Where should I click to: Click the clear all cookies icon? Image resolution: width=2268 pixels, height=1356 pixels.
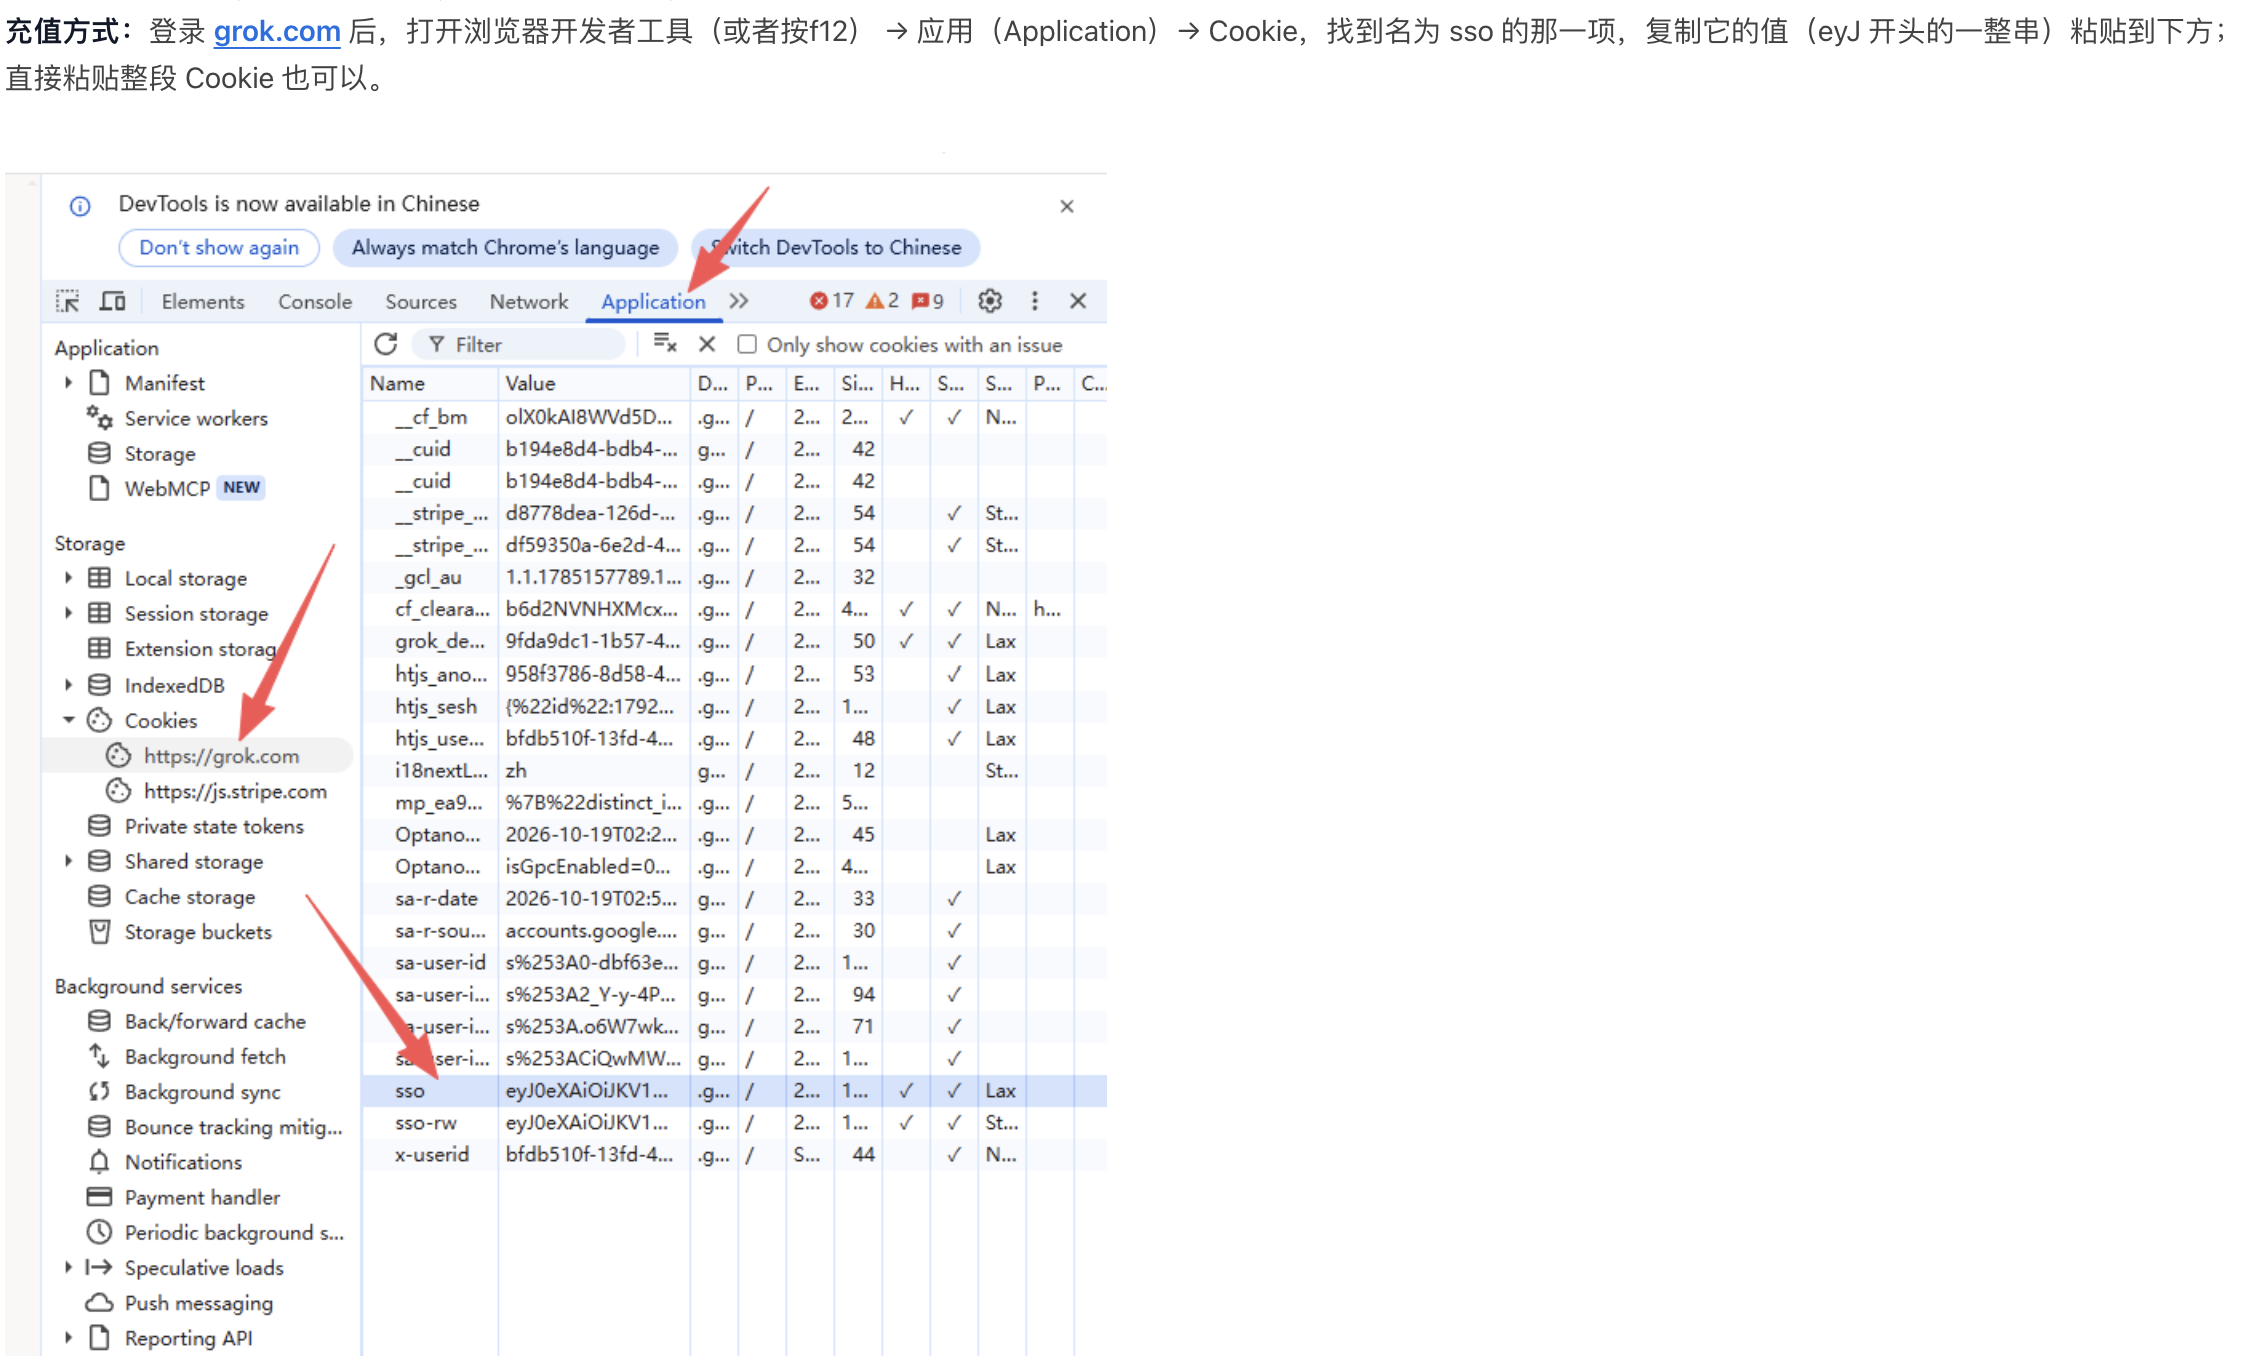[665, 344]
